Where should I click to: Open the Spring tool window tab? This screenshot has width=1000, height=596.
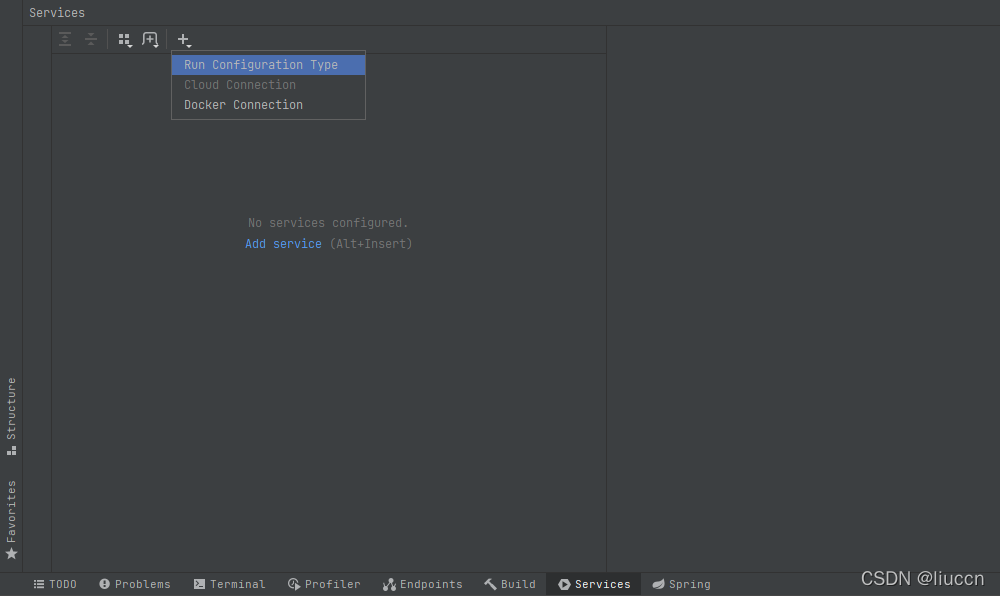pyautogui.click(x=681, y=585)
